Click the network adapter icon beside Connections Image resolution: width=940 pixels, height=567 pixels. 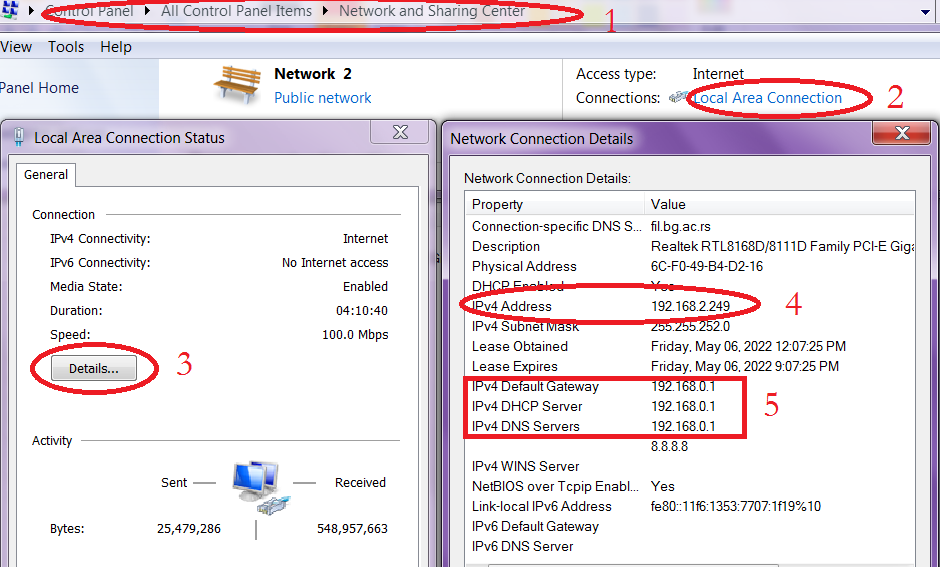coord(679,97)
